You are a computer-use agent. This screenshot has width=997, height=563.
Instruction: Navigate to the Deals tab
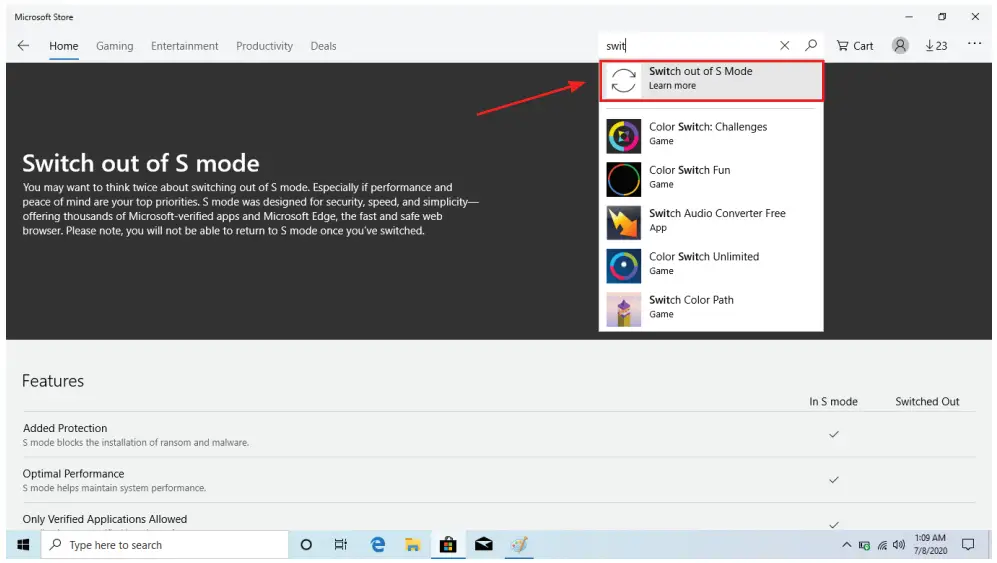[x=323, y=46]
